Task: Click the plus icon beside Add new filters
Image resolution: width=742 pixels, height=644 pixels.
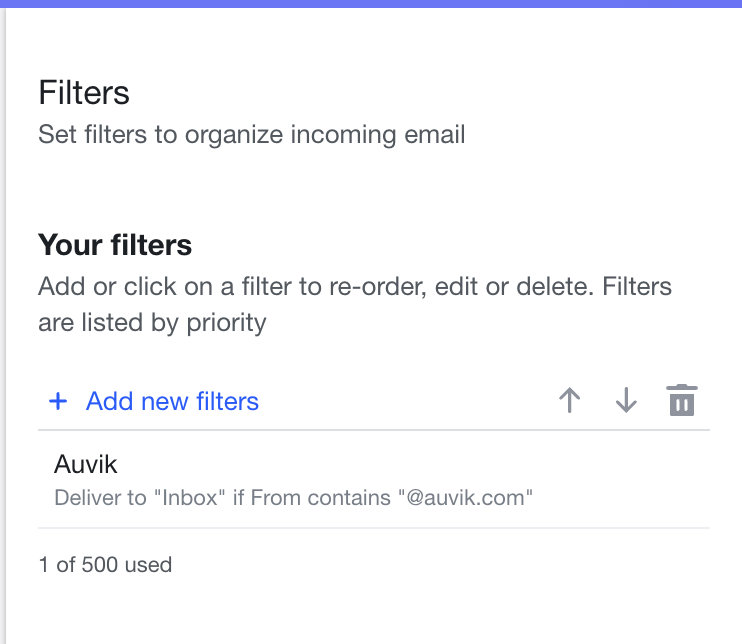Action: (x=58, y=401)
